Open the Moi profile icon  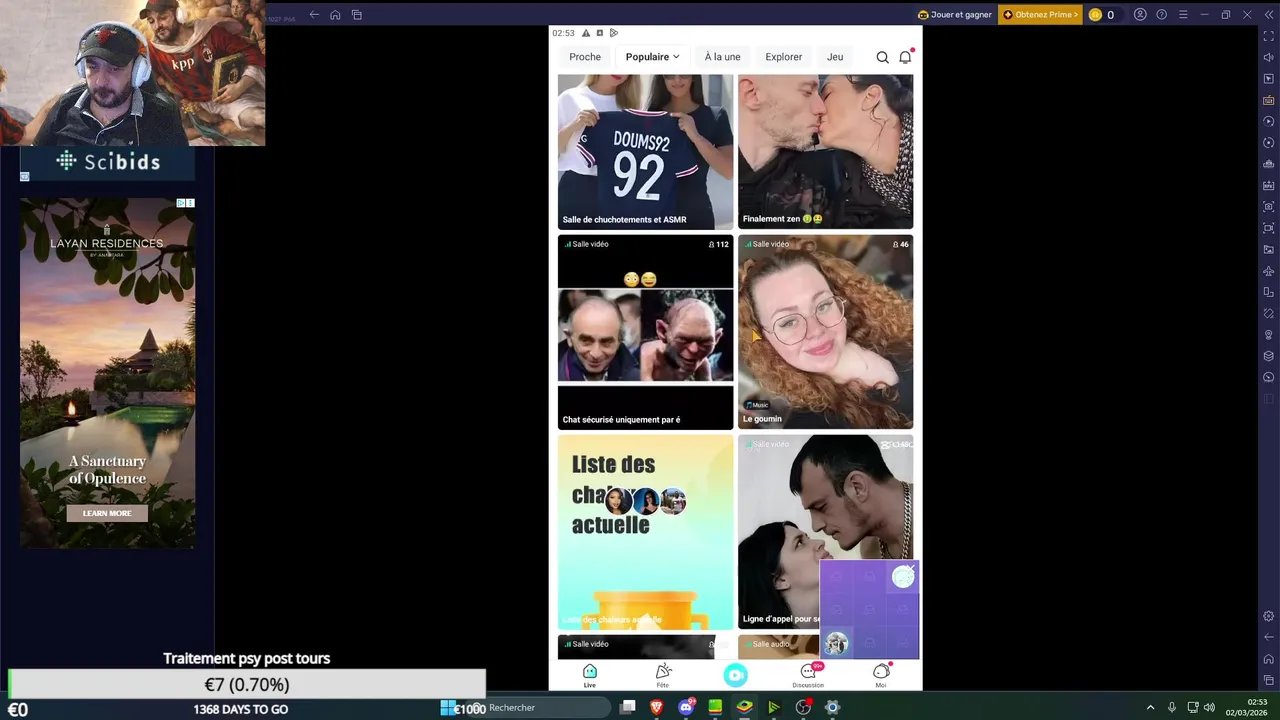(x=881, y=675)
